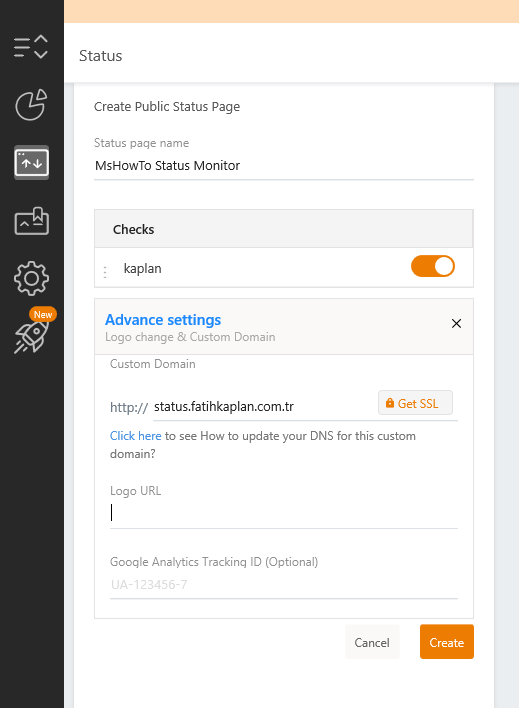Focus the Logo URL input field

284,513
